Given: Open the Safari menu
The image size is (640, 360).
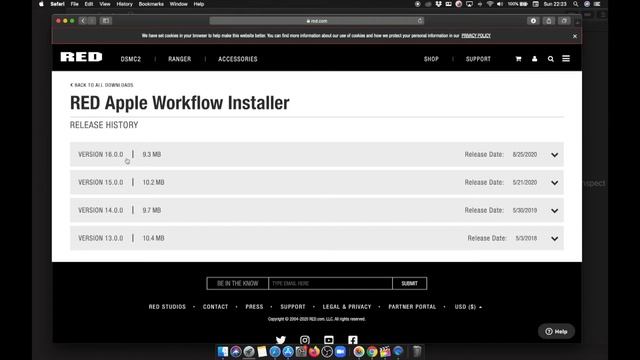Looking at the screenshot, I should click(58, 4).
